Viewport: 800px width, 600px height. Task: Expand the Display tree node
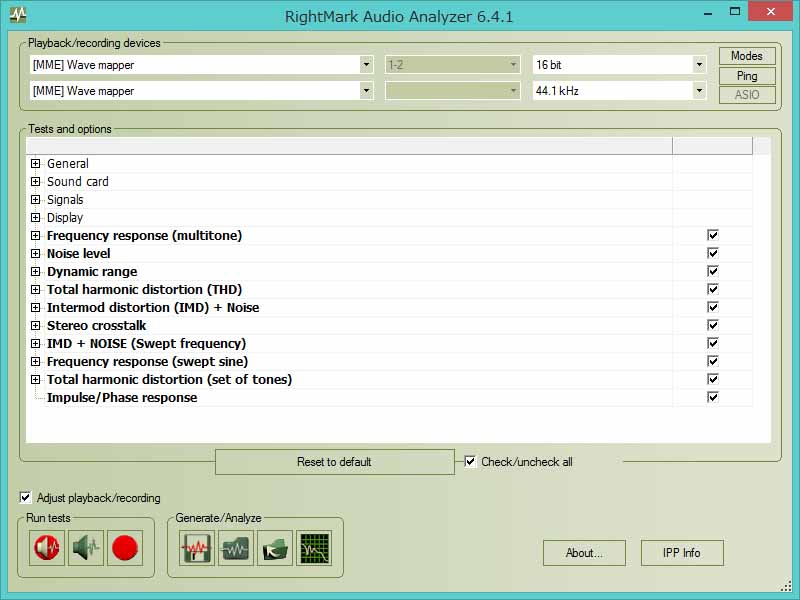coord(35,217)
